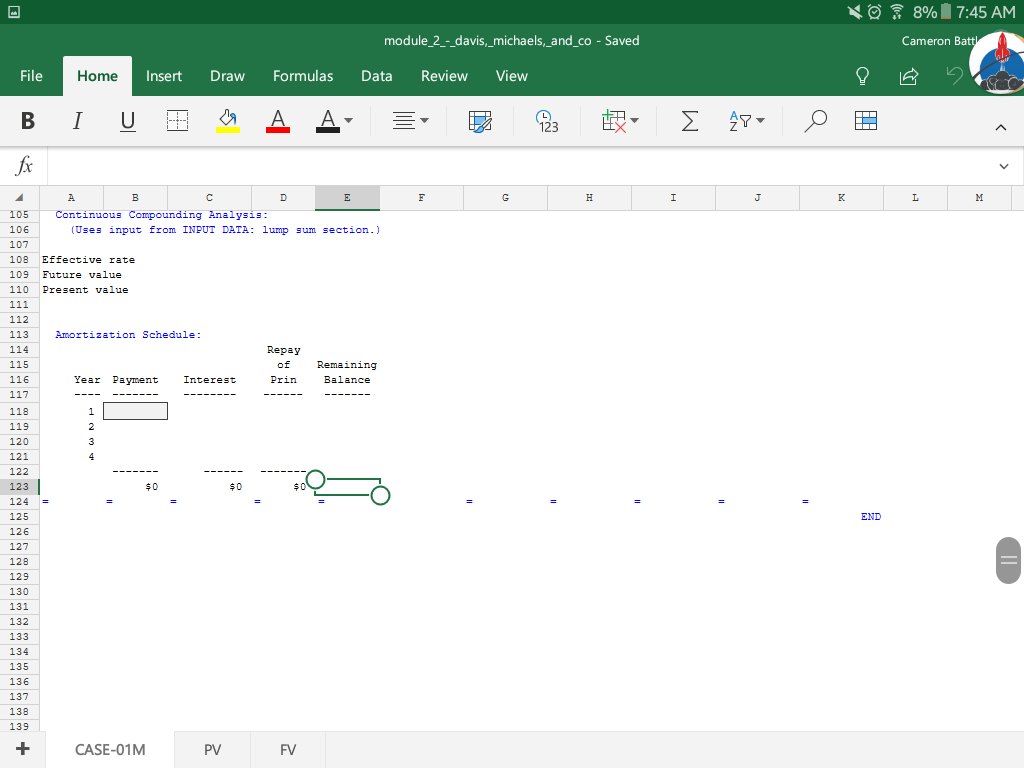Screen dimensions: 1024x768
Task: Toggle Italic formatting
Action: (77, 121)
